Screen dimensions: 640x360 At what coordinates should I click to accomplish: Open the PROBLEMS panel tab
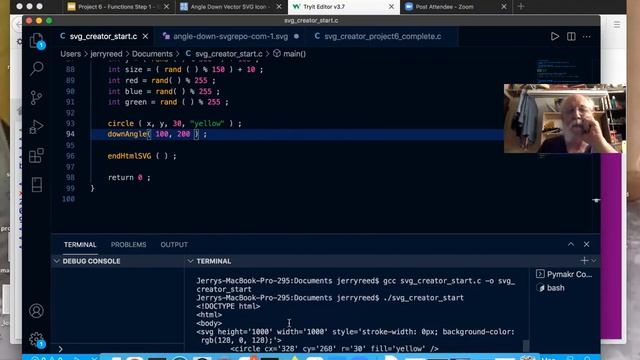tap(128, 244)
